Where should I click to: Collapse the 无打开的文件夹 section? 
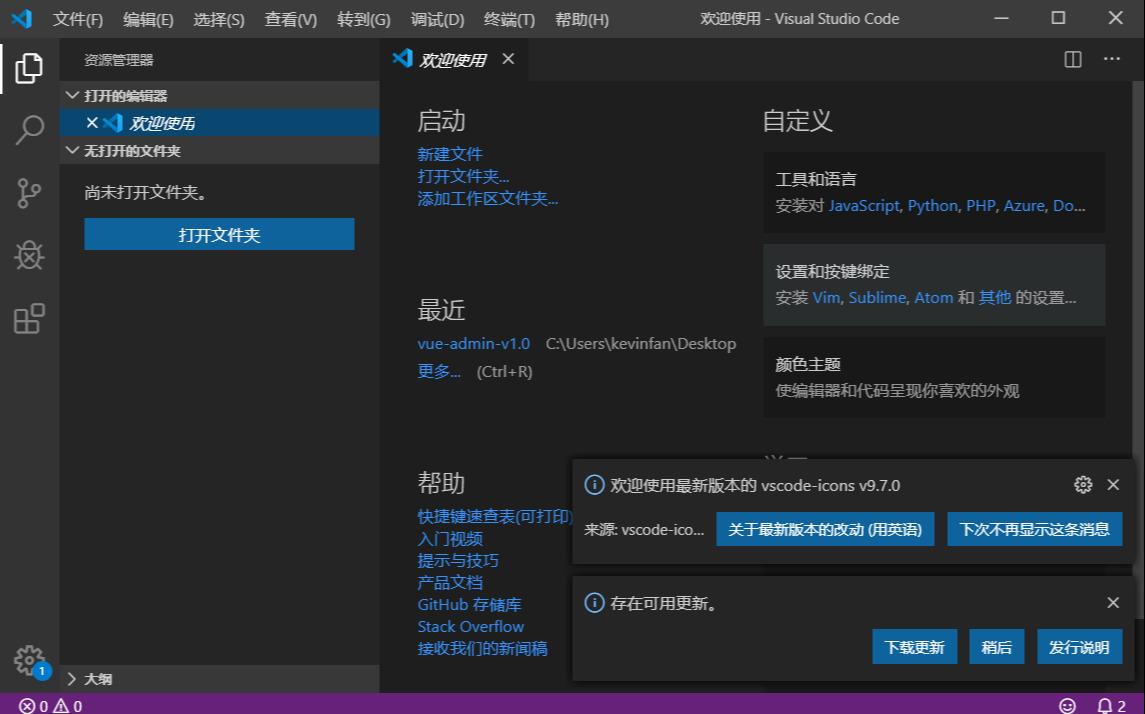[219, 150]
